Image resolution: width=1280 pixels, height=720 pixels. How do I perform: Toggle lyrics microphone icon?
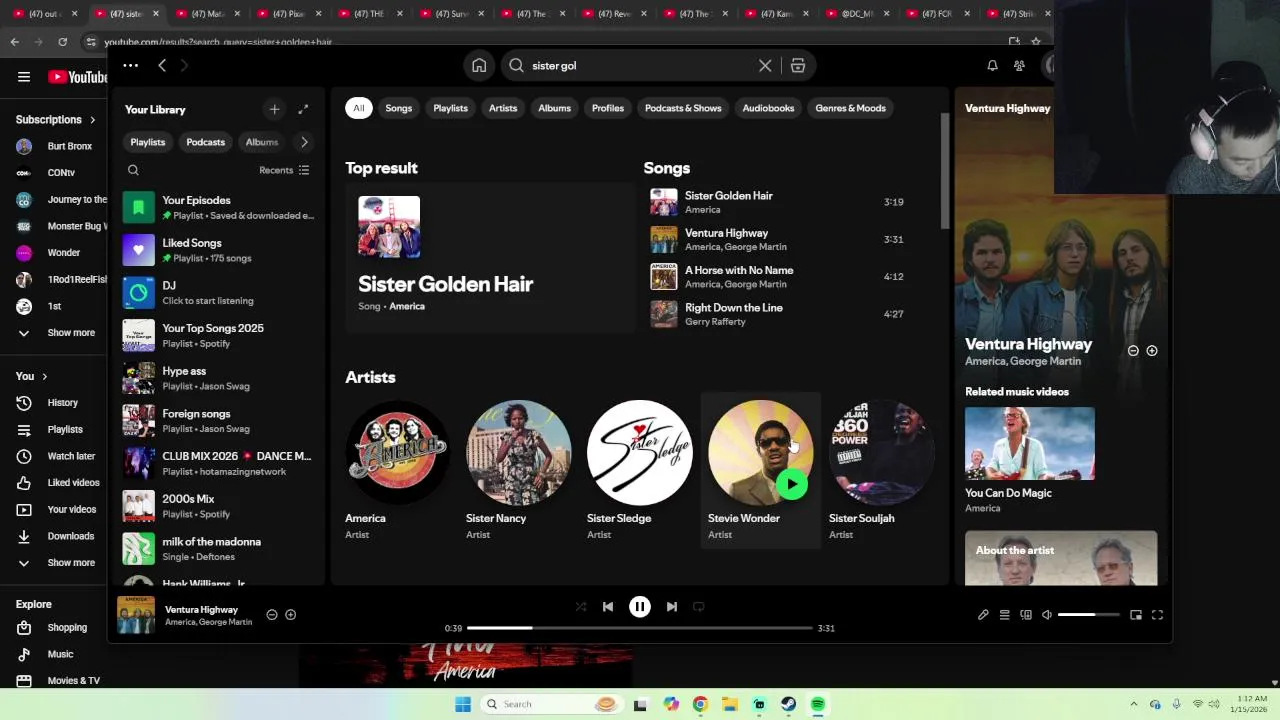click(983, 615)
